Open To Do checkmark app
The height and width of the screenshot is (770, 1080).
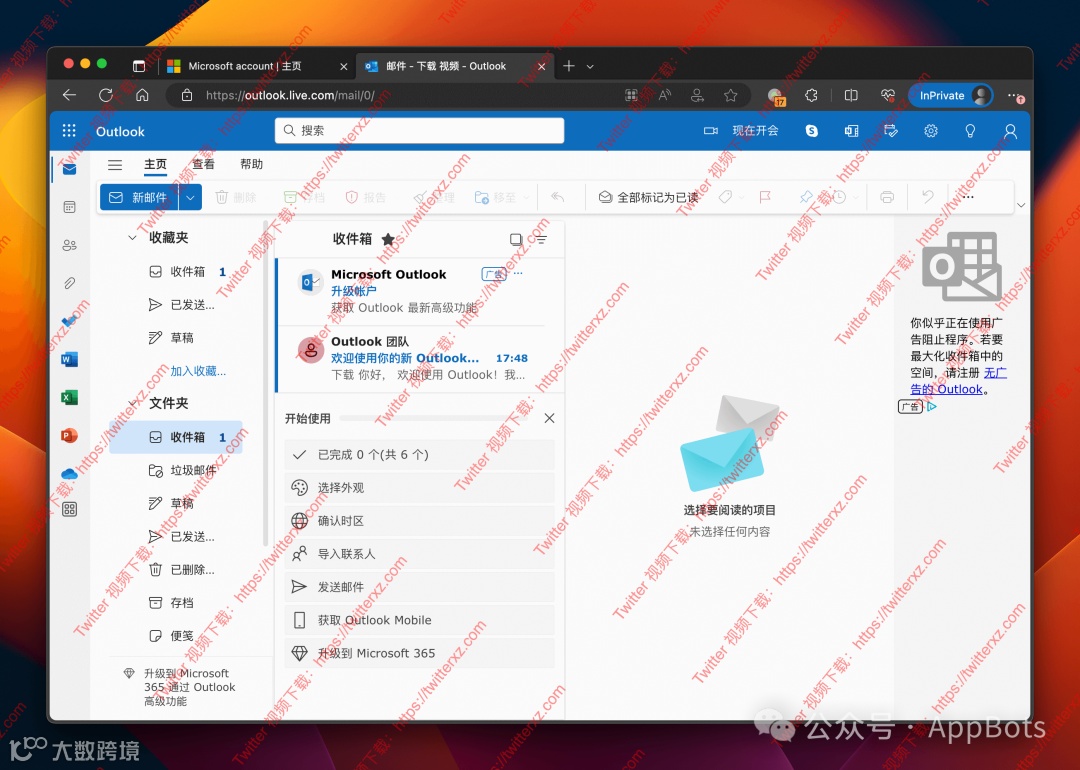coord(70,321)
